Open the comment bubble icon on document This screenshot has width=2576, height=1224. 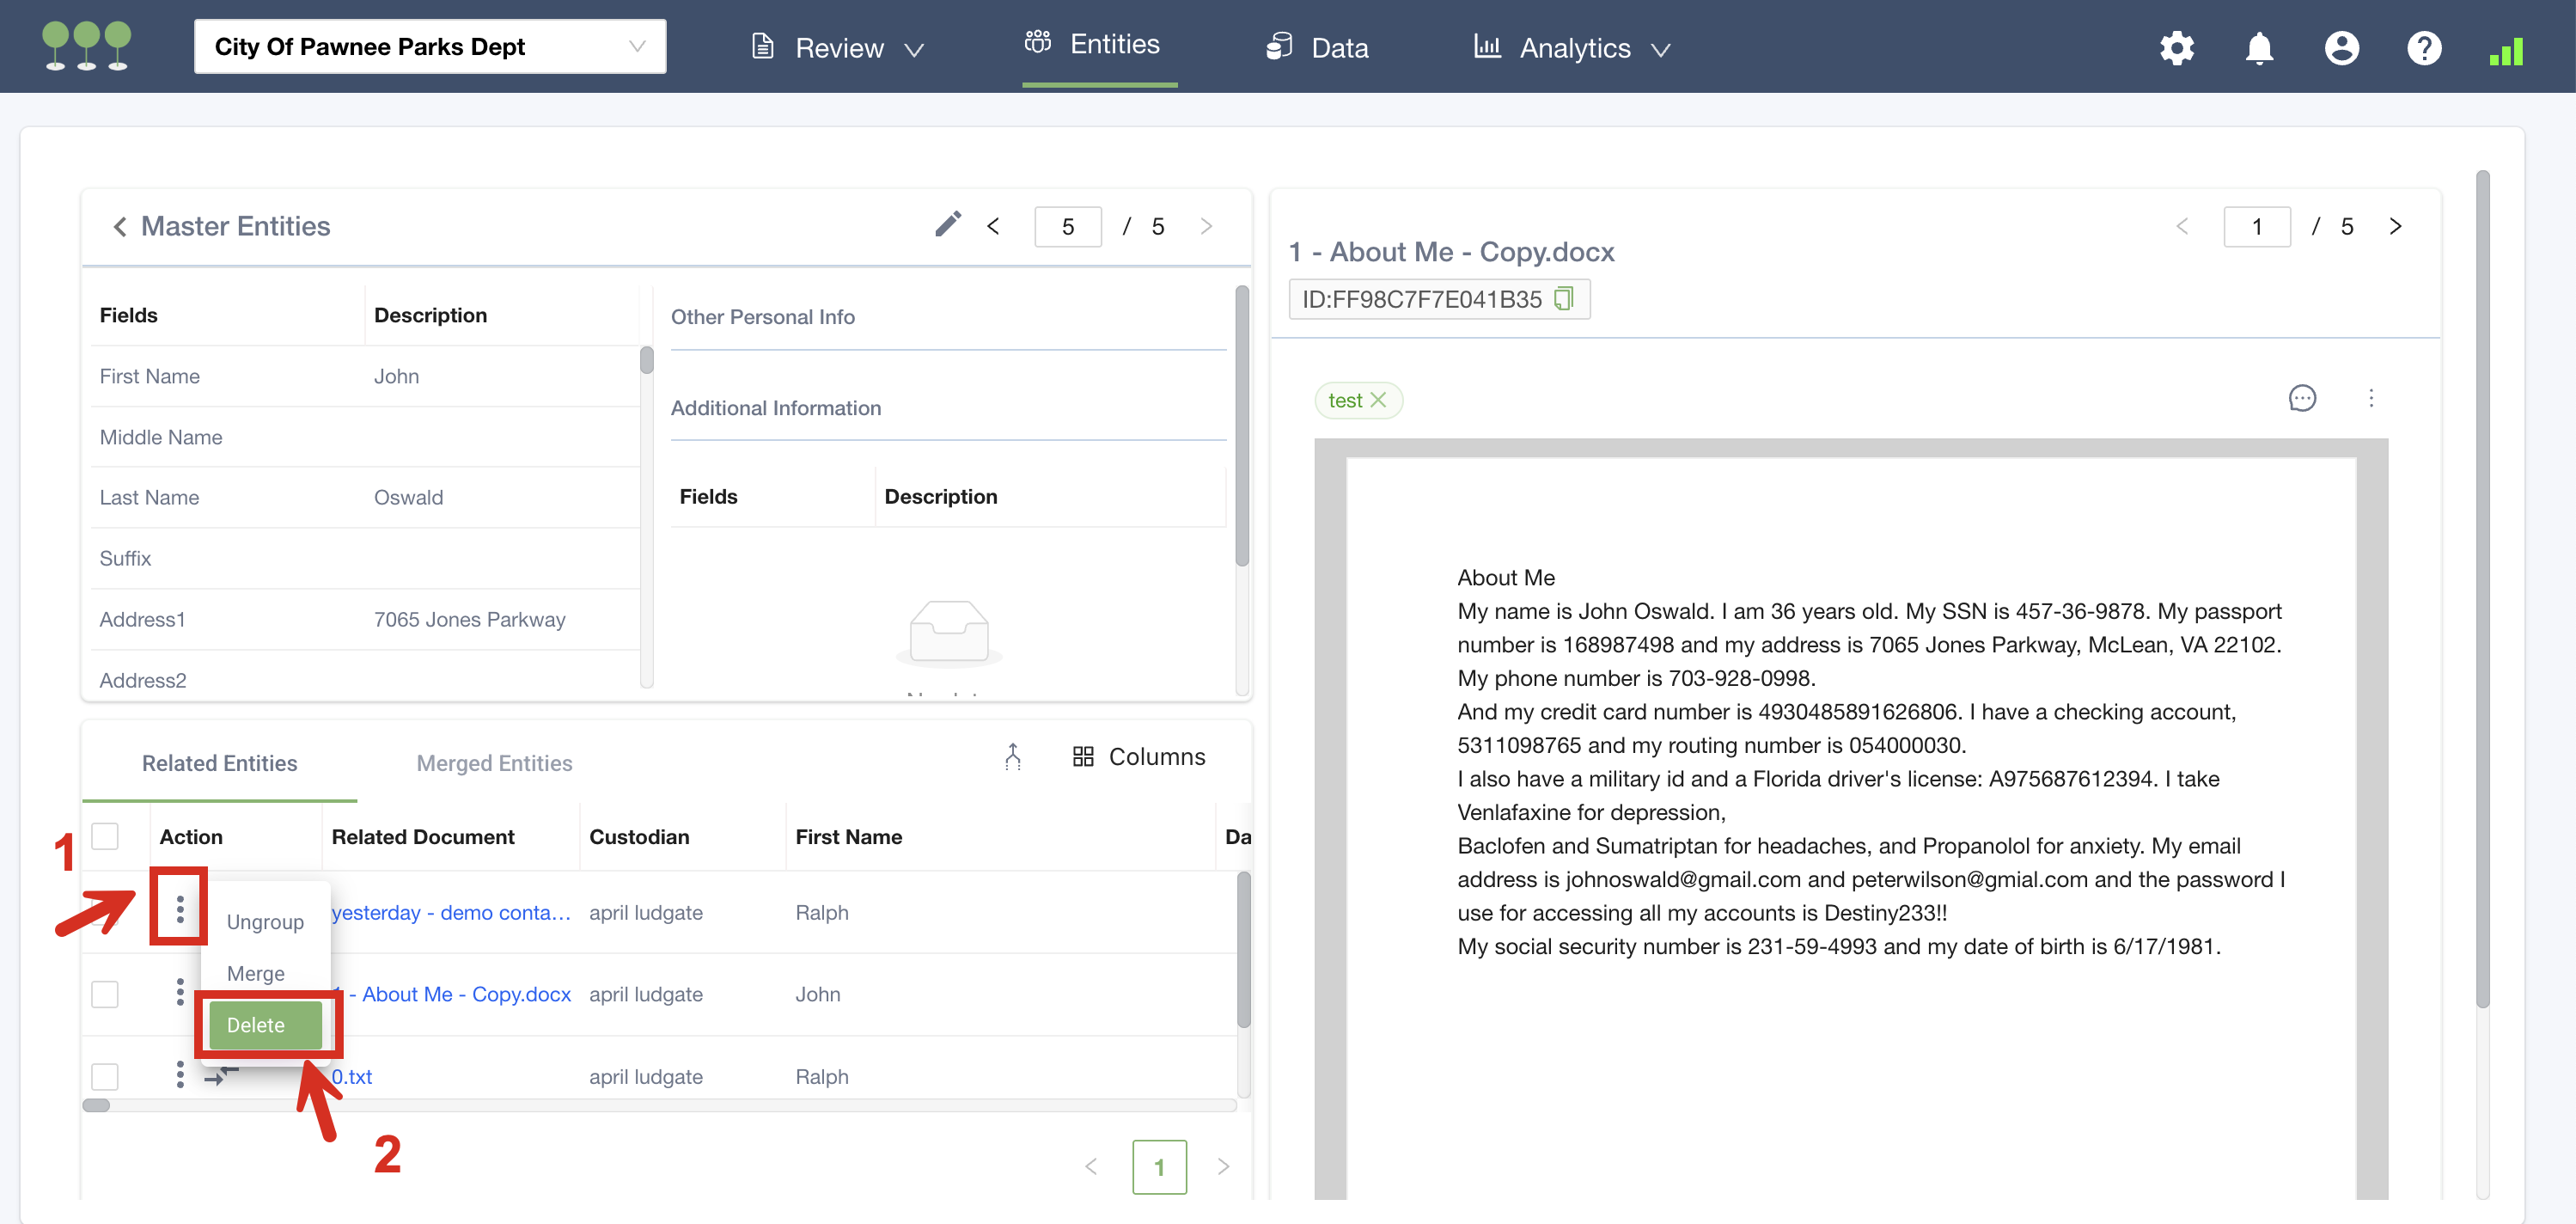point(2301,398)
